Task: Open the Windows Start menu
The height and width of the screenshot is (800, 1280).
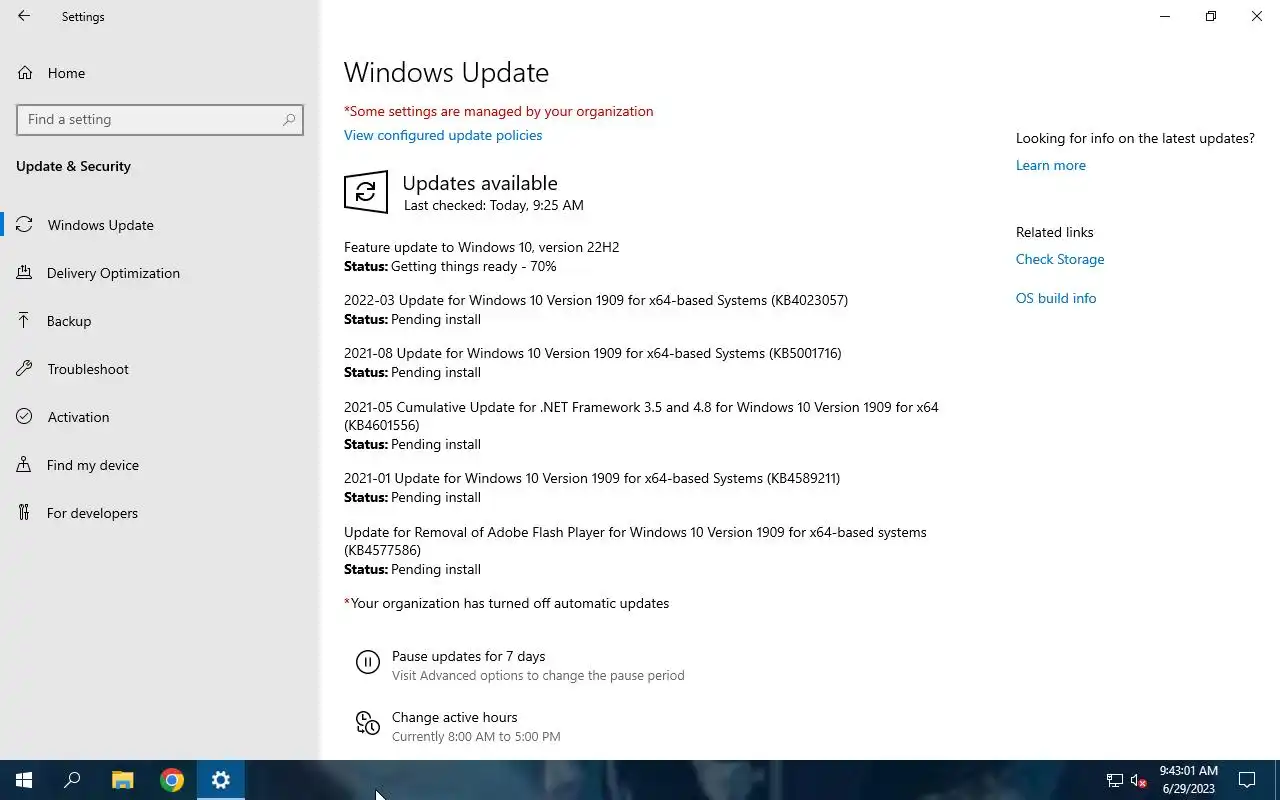Action: coord(24,780)
